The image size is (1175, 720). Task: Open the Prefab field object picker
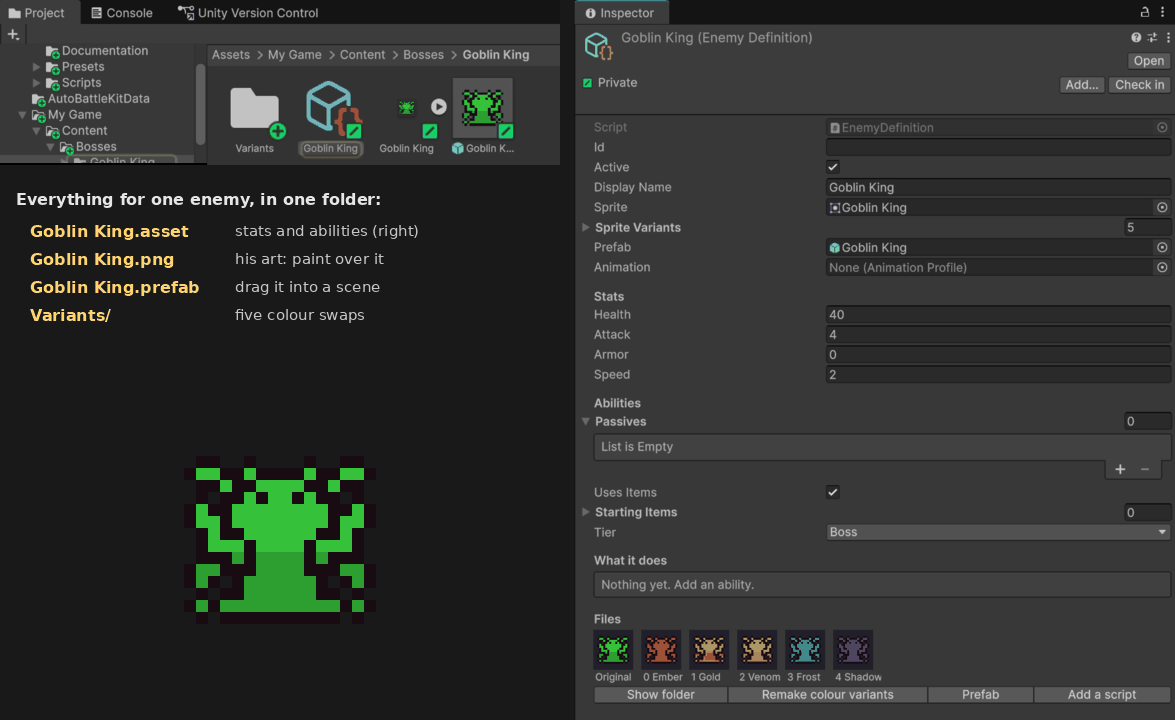(1162, 247)
